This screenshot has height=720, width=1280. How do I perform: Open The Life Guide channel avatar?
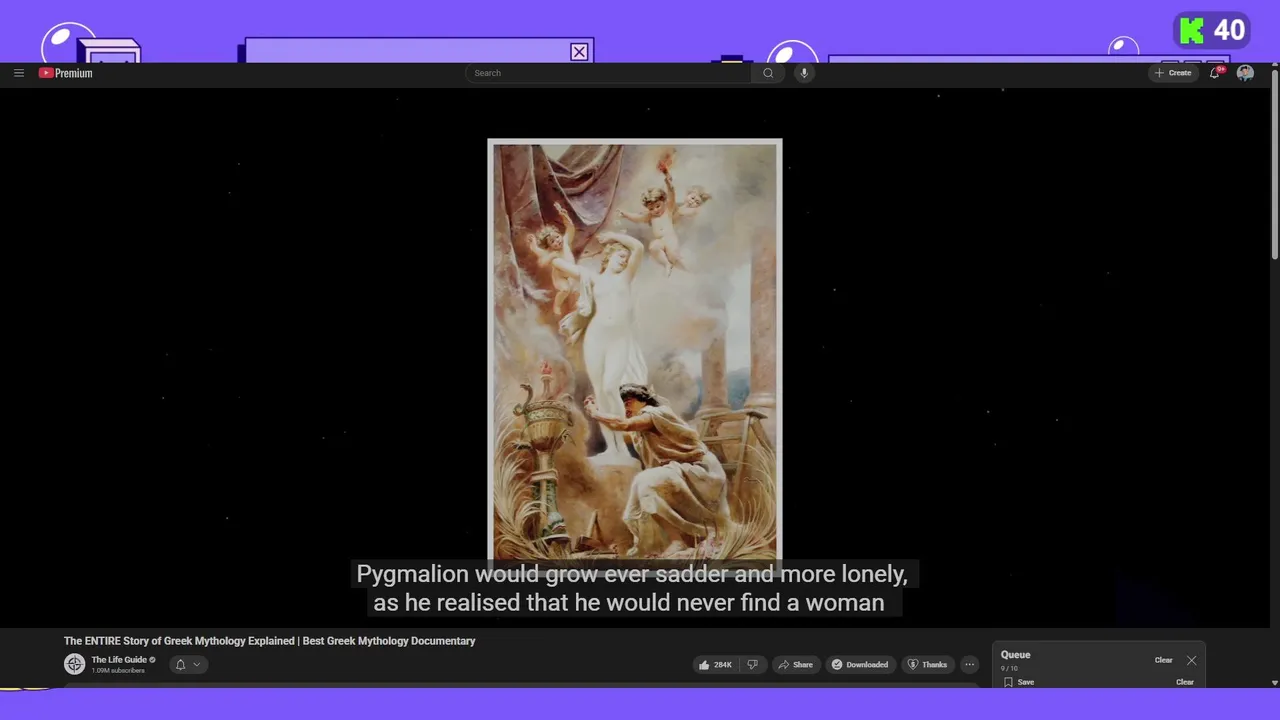tap(75, 664)
